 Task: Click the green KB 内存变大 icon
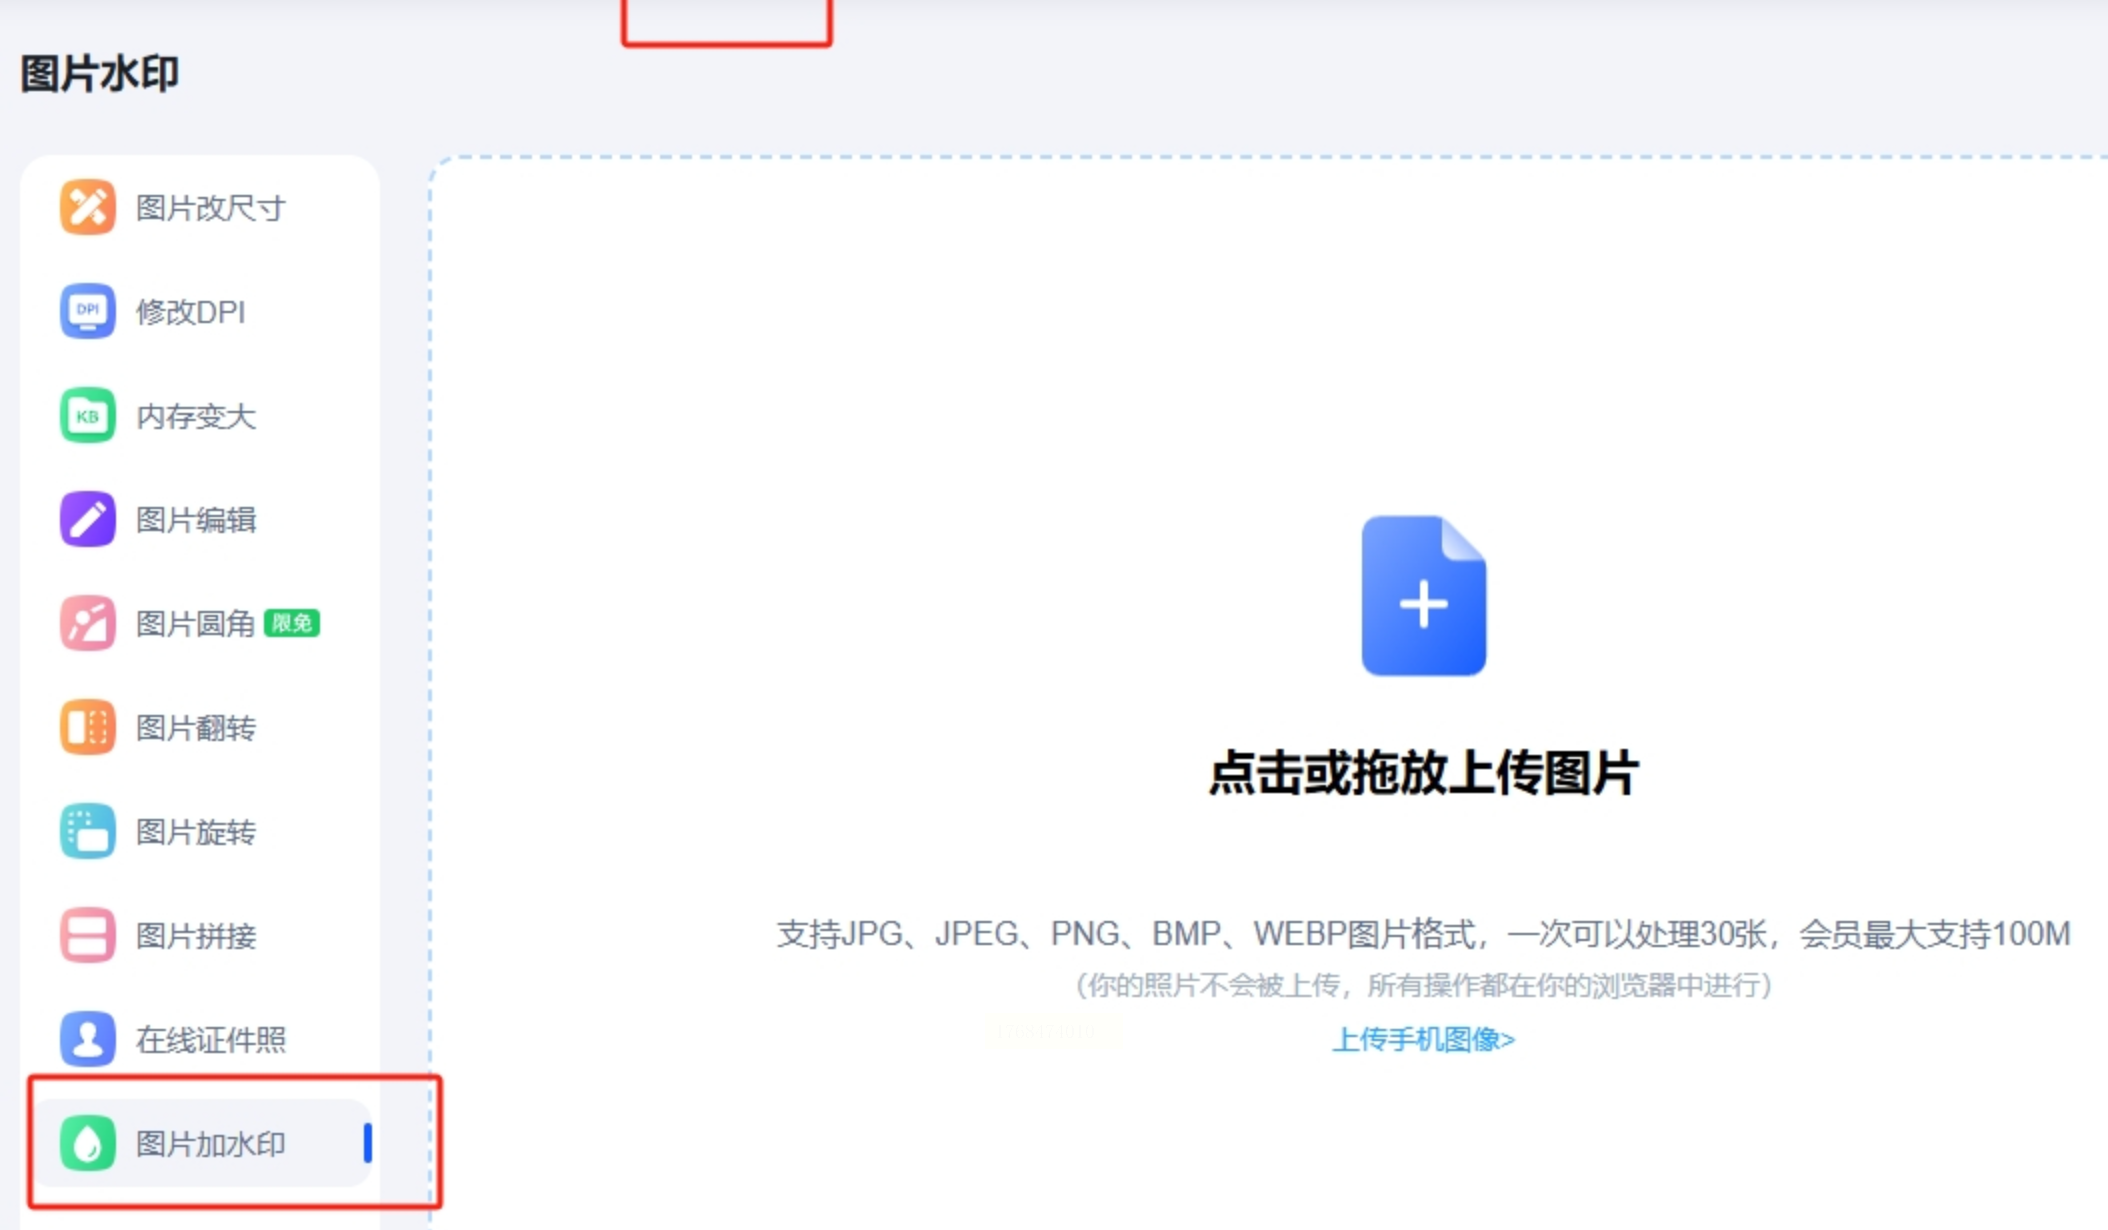pyautogui.click(x=87, y=415)
